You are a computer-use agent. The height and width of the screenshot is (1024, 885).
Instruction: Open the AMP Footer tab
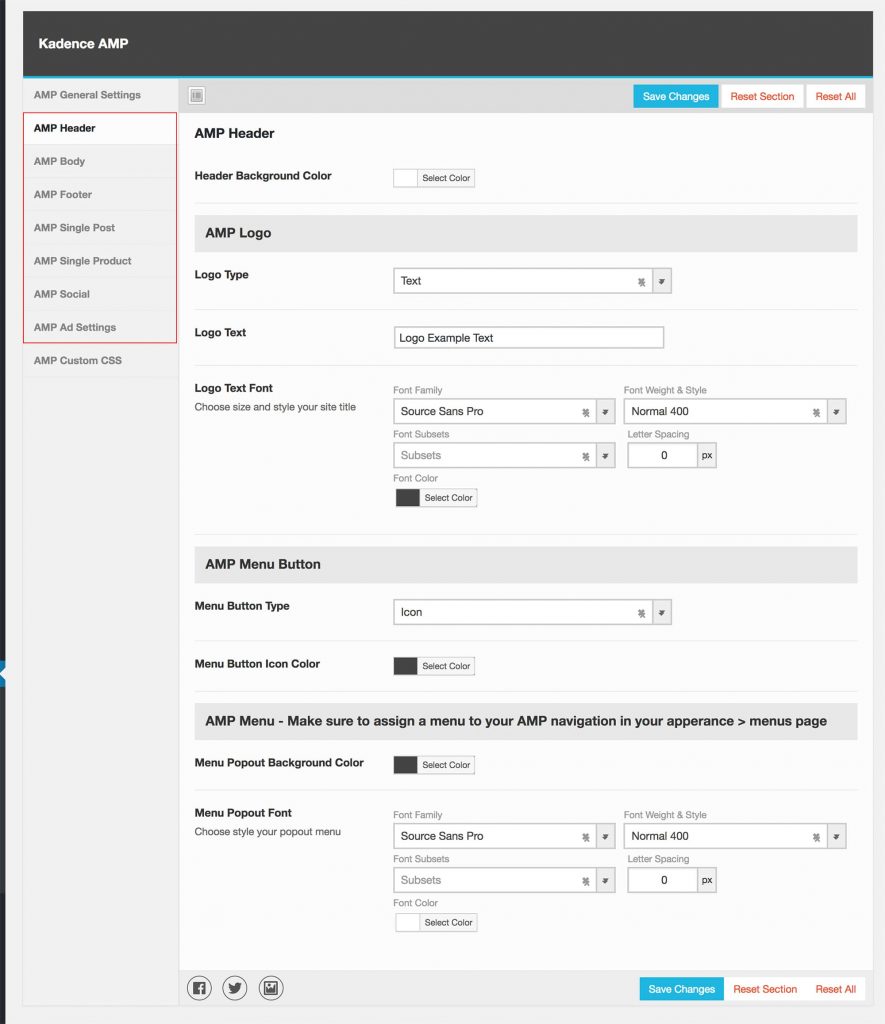pyautogui.click(x=101, y=195)
